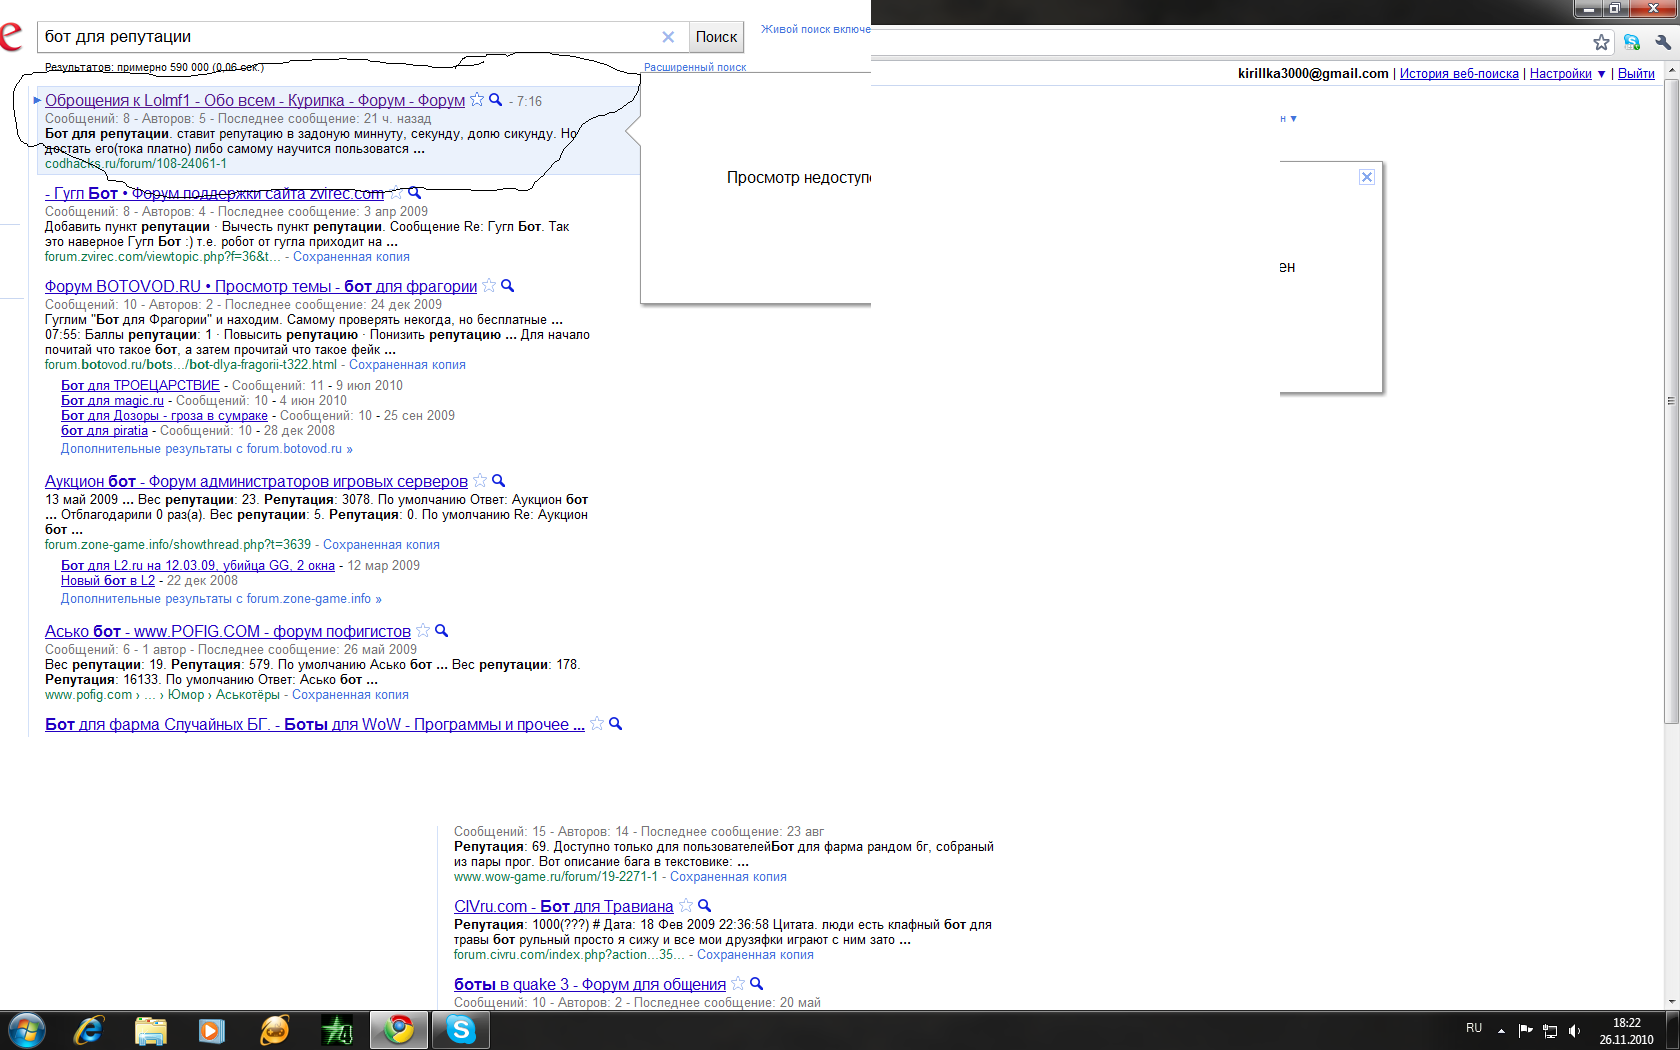Switch to Google Chrome on taskbar
1680x1050 pixels.
(x=399, y=1030)
